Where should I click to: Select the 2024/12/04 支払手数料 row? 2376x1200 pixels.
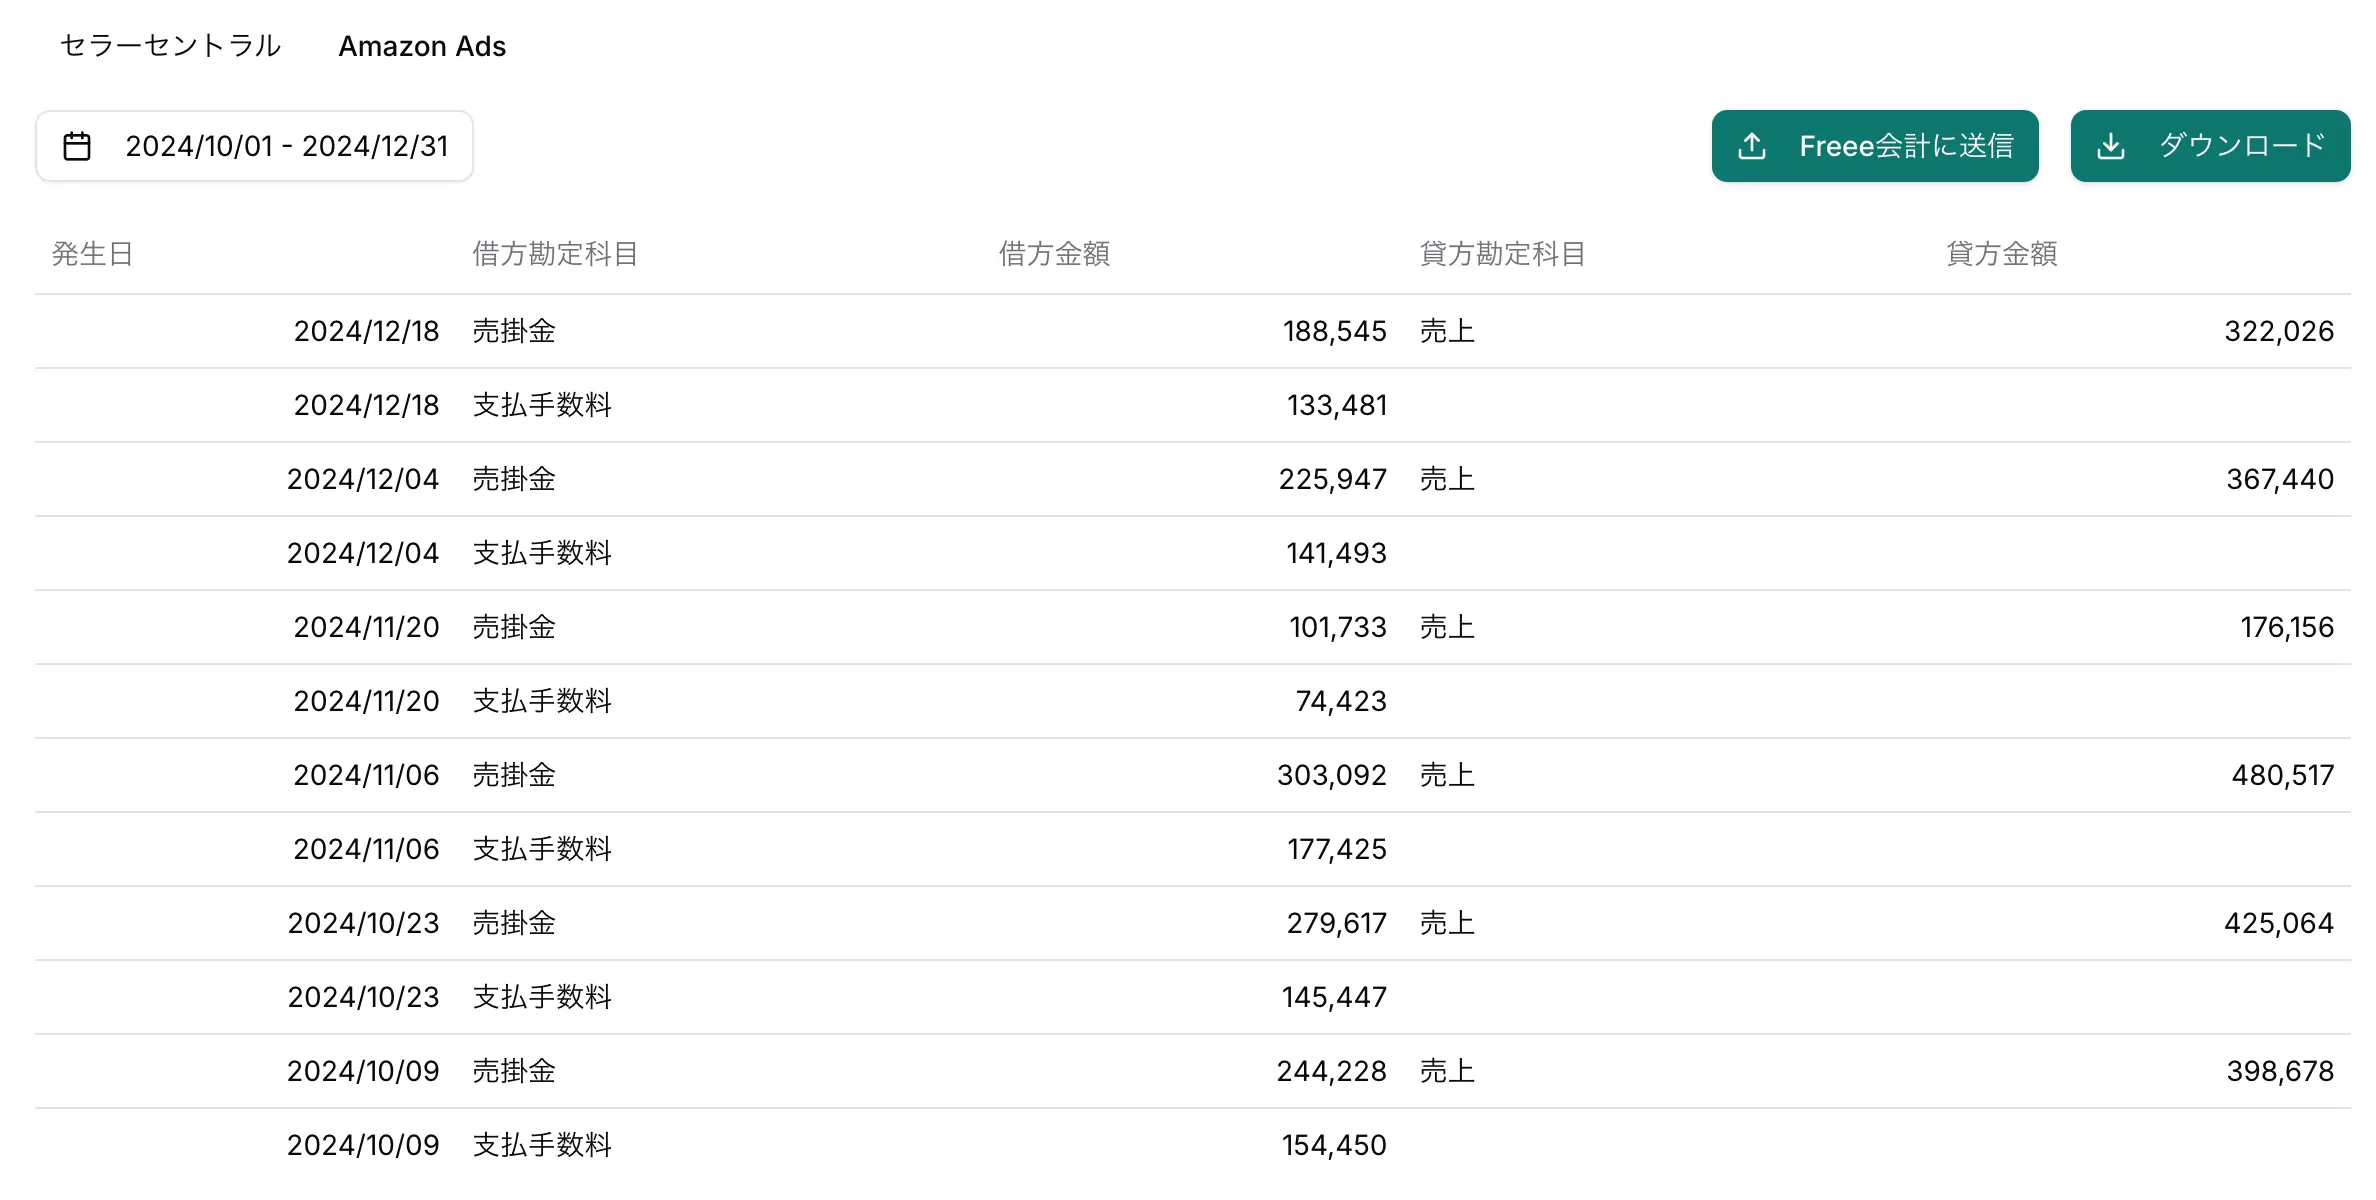pos(541,553)
